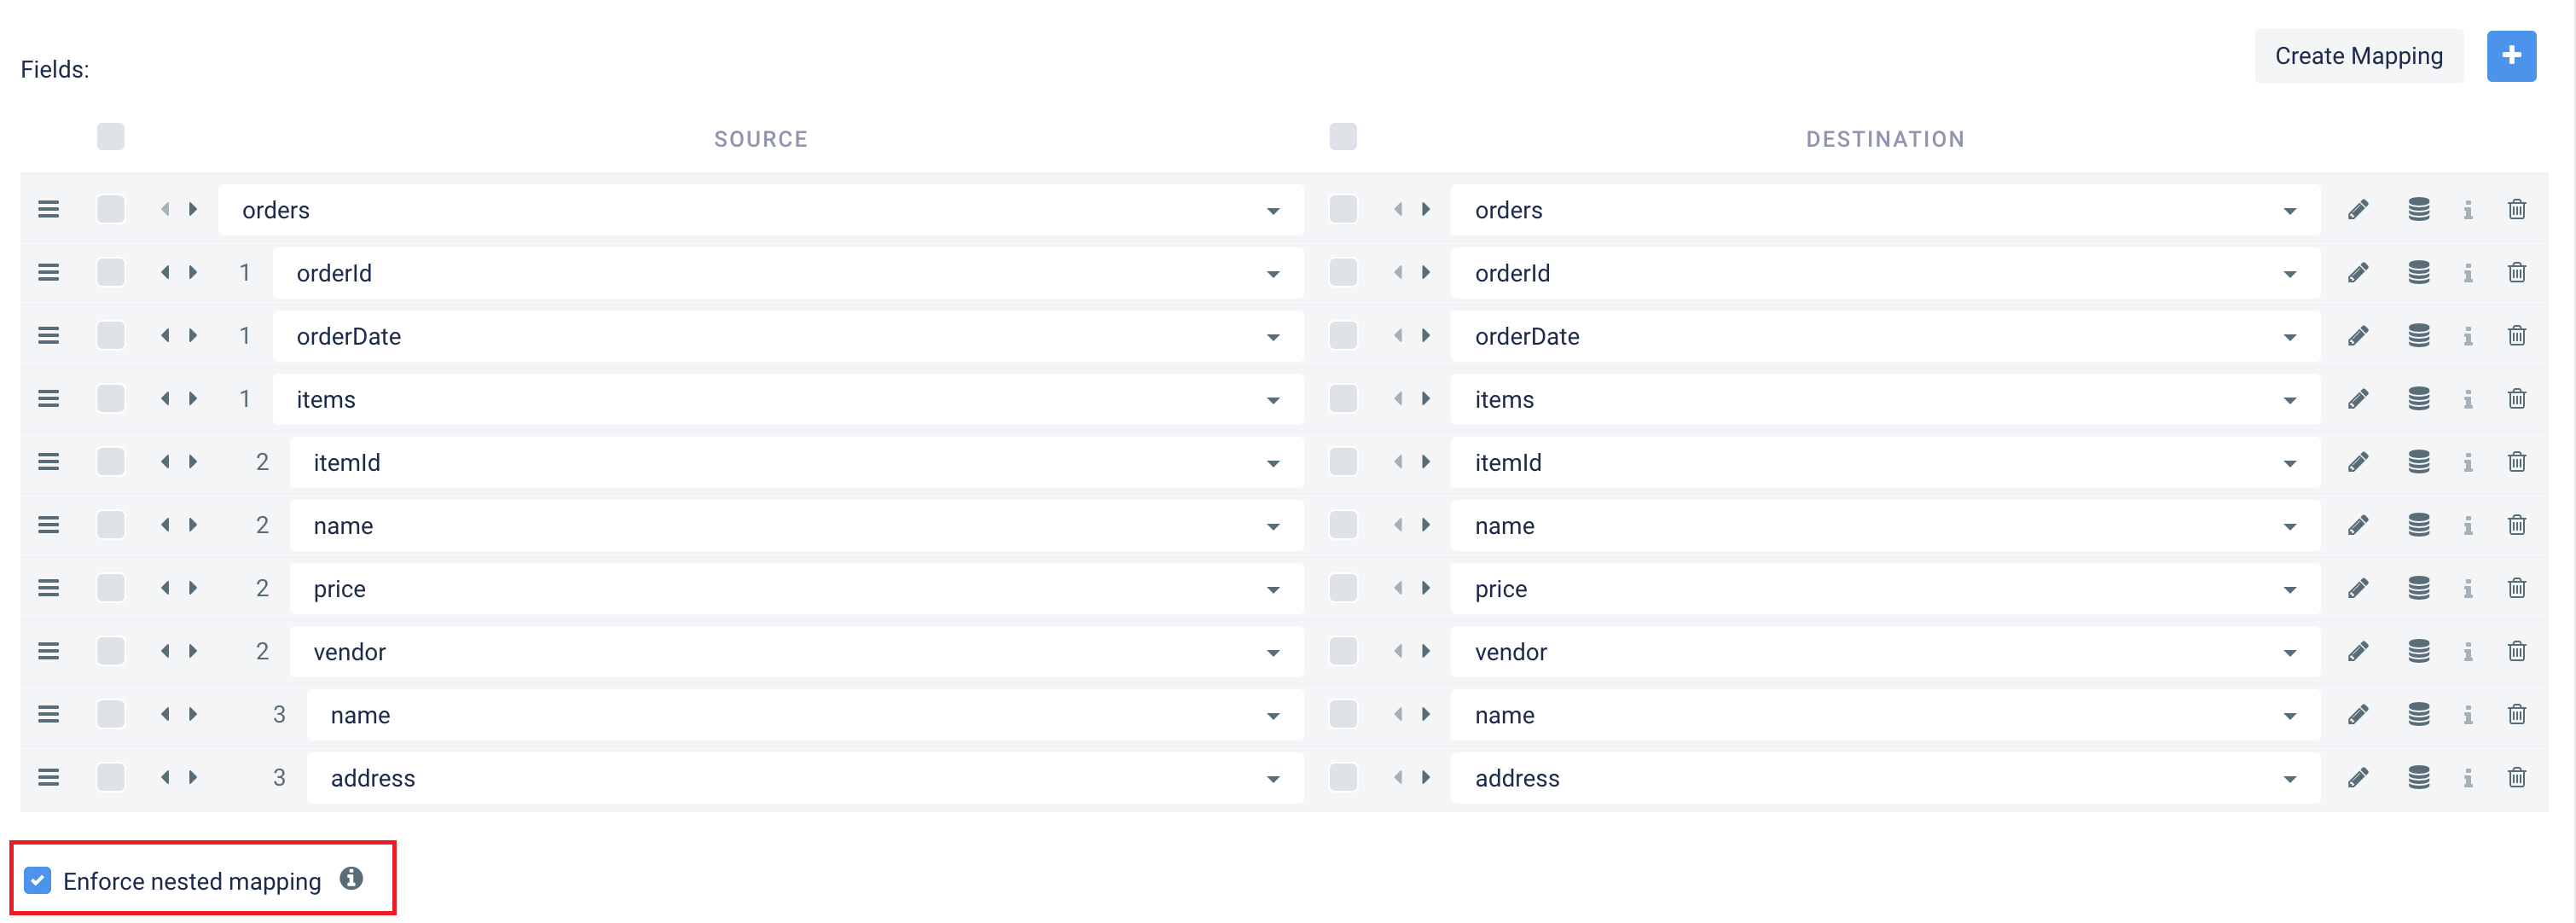The image size is (2576, 923).
Task: Tick the source checkbox for vendor row
Action: coord(111,652)
